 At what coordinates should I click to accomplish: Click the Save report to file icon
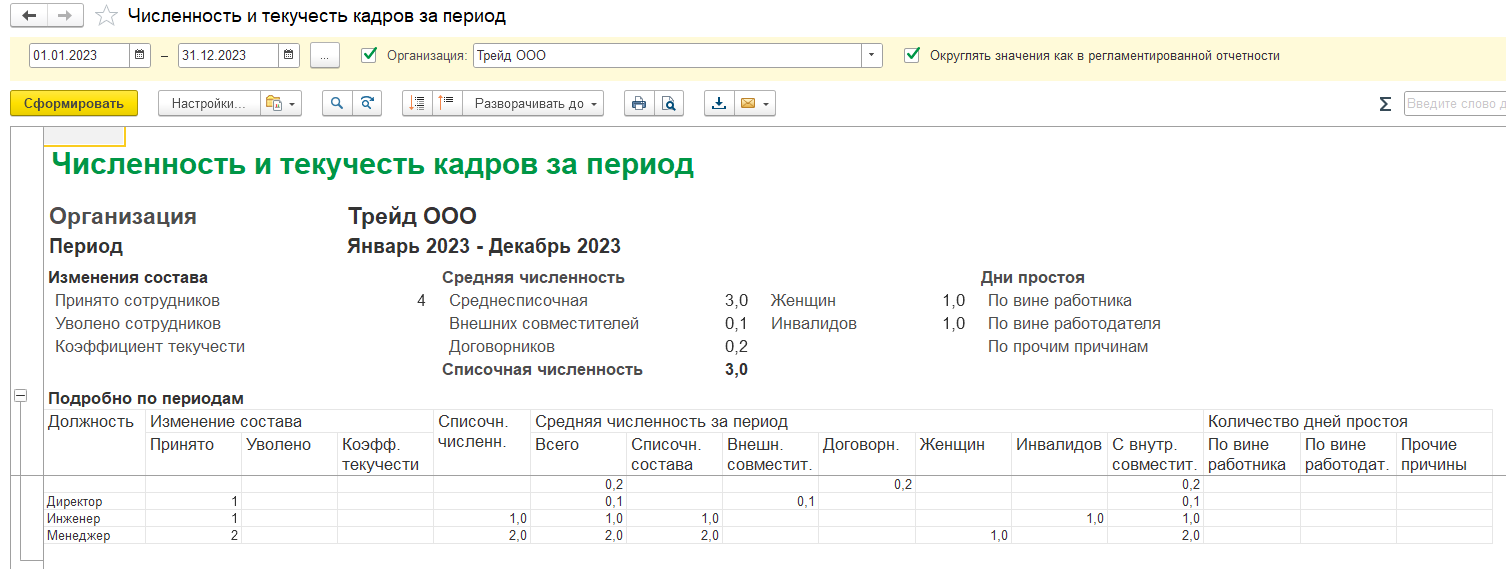[719, 103]
